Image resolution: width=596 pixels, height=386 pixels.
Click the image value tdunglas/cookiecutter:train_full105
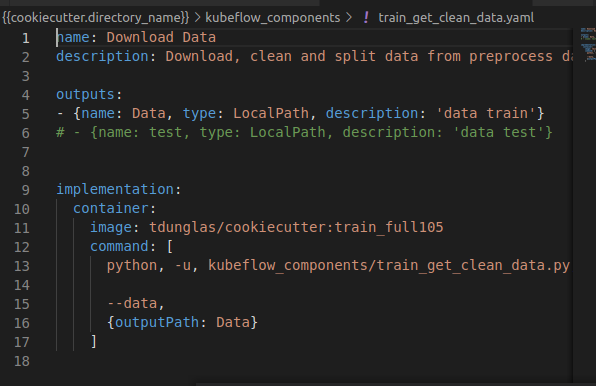pos(296,227)
